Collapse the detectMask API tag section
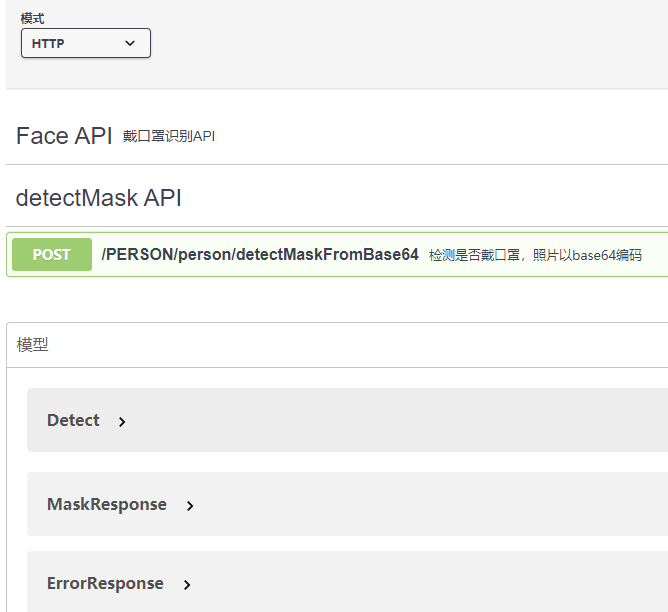 tap(98, 198)
